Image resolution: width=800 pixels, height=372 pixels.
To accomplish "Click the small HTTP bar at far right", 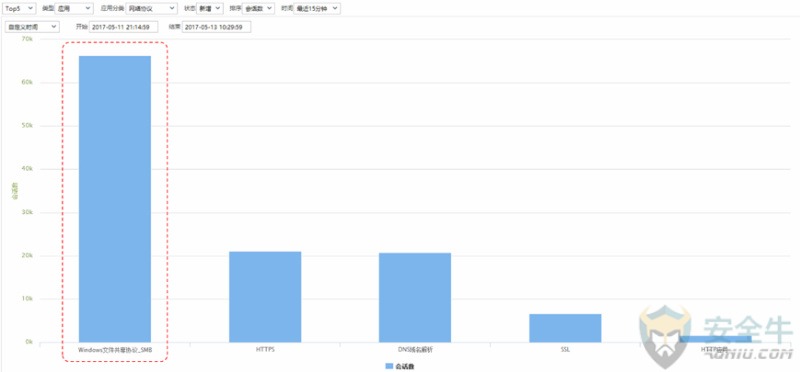I will (715, 339).
